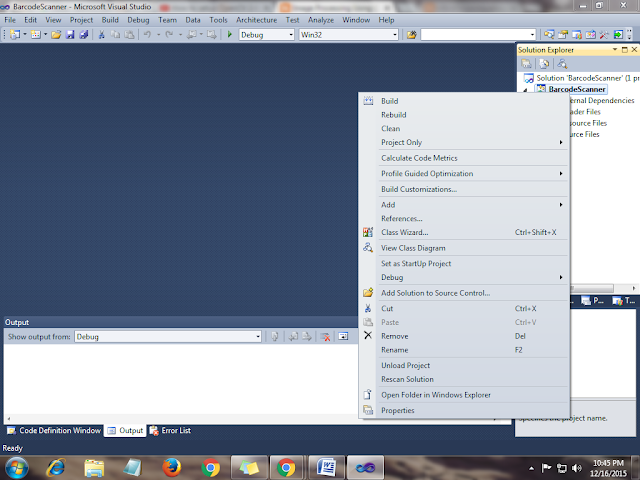The width and height of the screenshot is (640, 480).
Task: Open the Show output from dropdown
Action: pos(168,337)
